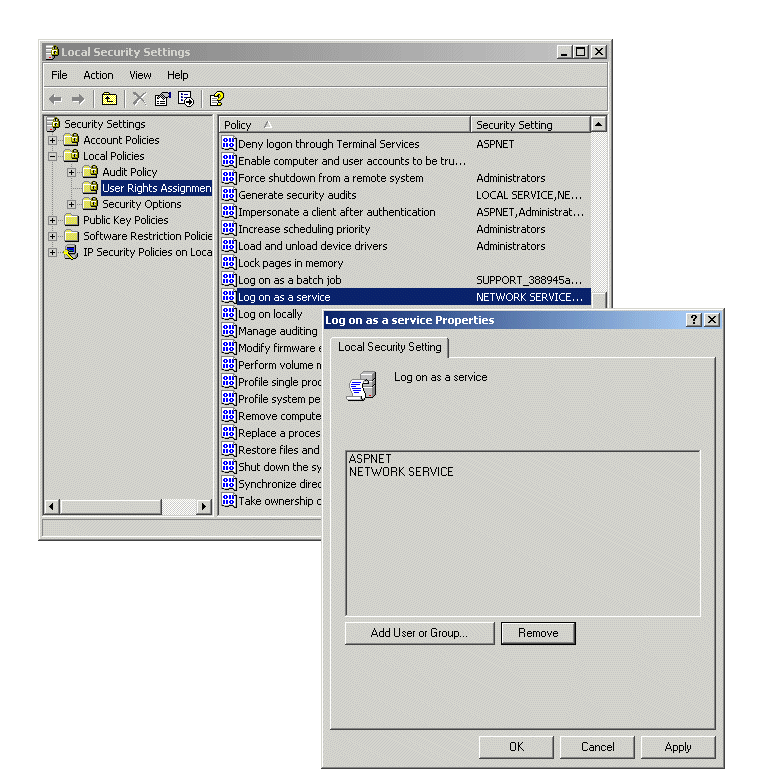776x784 pixels.
Task: Click OK in the properties dialog
Action: (516, 747)
